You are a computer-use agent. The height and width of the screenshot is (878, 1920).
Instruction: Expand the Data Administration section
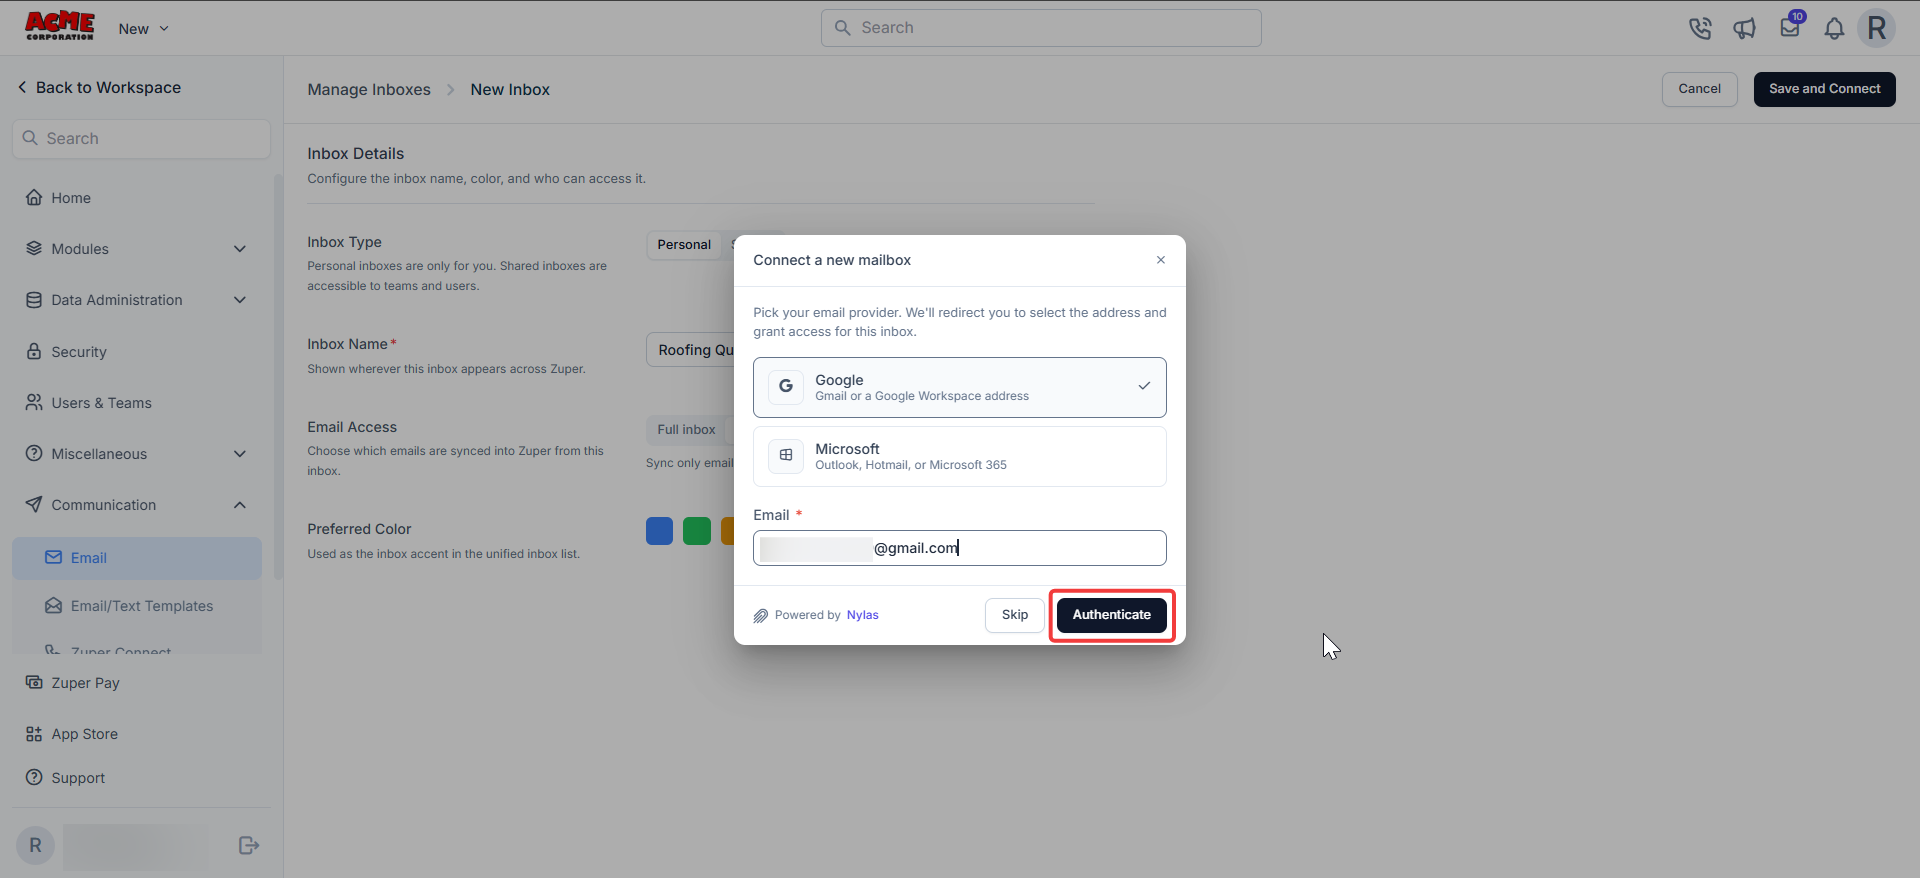pos(137,300)
